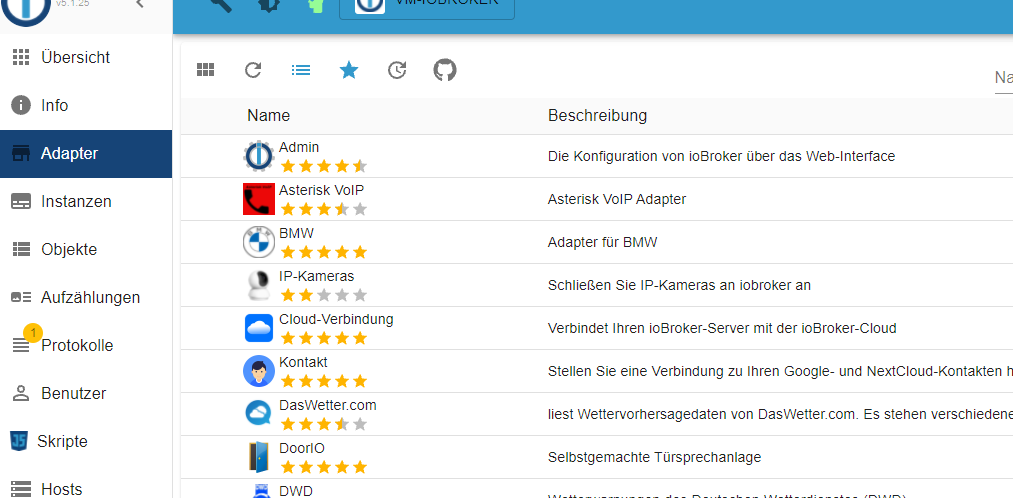The width and height of the screenshot is (1013, 498).
Task: Click the Skripte JS icon
Action: (x=19, y=441)
